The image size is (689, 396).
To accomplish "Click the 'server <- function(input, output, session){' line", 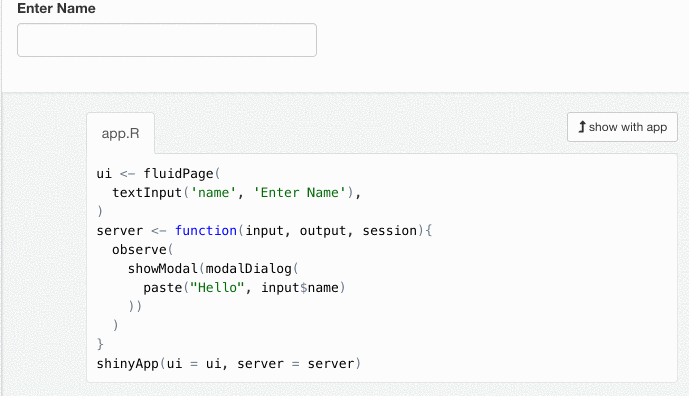I will (265, 231).
